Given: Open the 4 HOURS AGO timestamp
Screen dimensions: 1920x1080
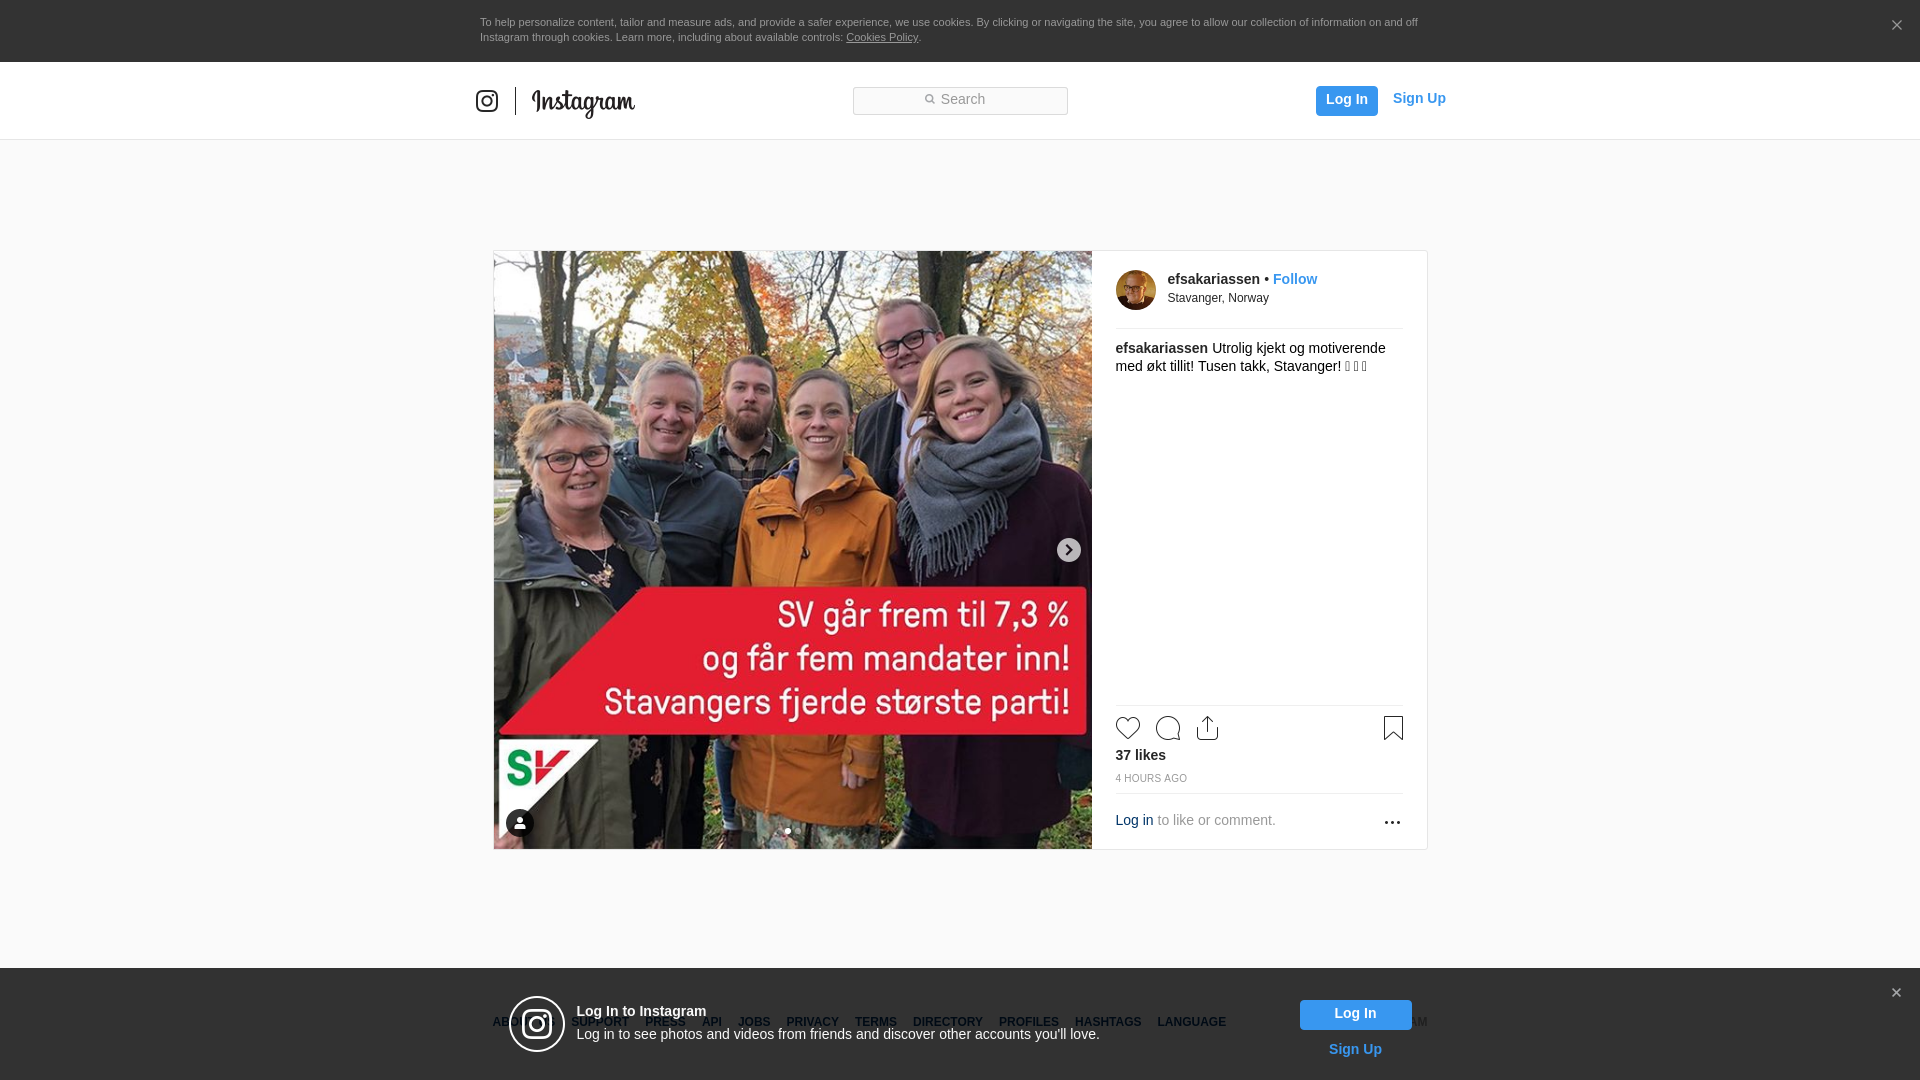Looking at the screenshot, I should (x=1151, y=778).
